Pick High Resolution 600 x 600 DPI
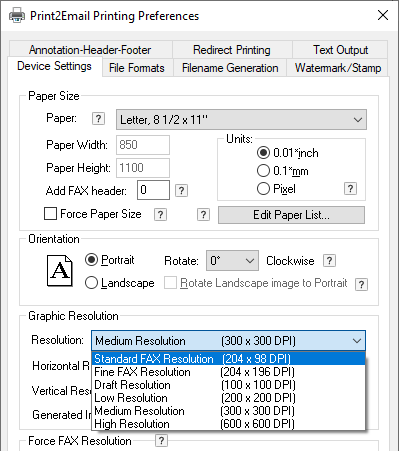This screenshot has width=399, height=451. pos(228,424)
